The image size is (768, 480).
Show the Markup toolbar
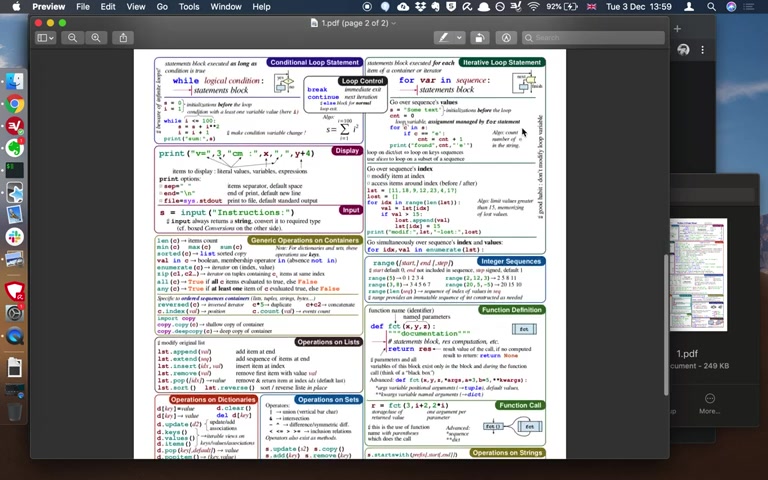pyautogui.click(x=506, y=38)
